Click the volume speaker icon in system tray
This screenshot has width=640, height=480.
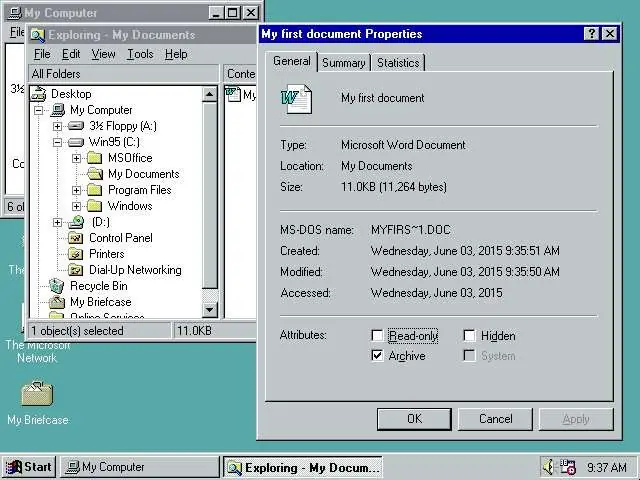tap(549, 467)
